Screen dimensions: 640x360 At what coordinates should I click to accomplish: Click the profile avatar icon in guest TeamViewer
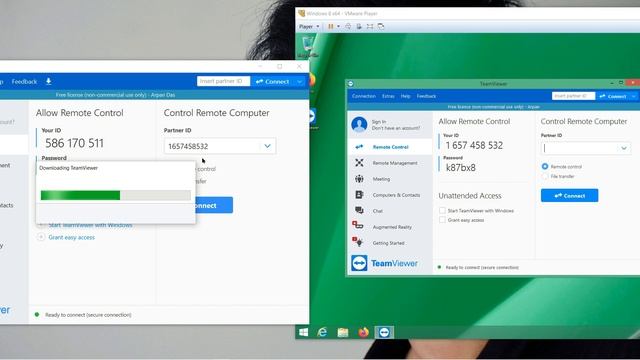359,124
